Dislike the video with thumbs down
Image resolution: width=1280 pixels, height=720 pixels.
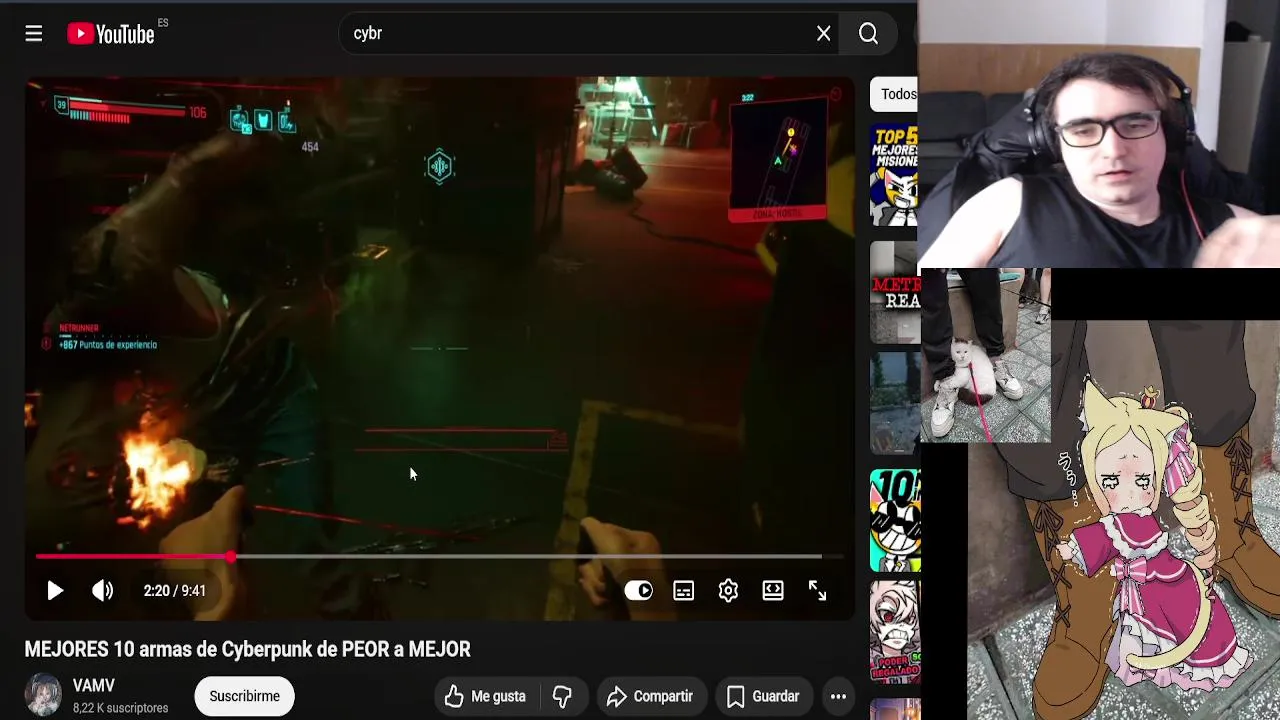click(x=563, y=696)
